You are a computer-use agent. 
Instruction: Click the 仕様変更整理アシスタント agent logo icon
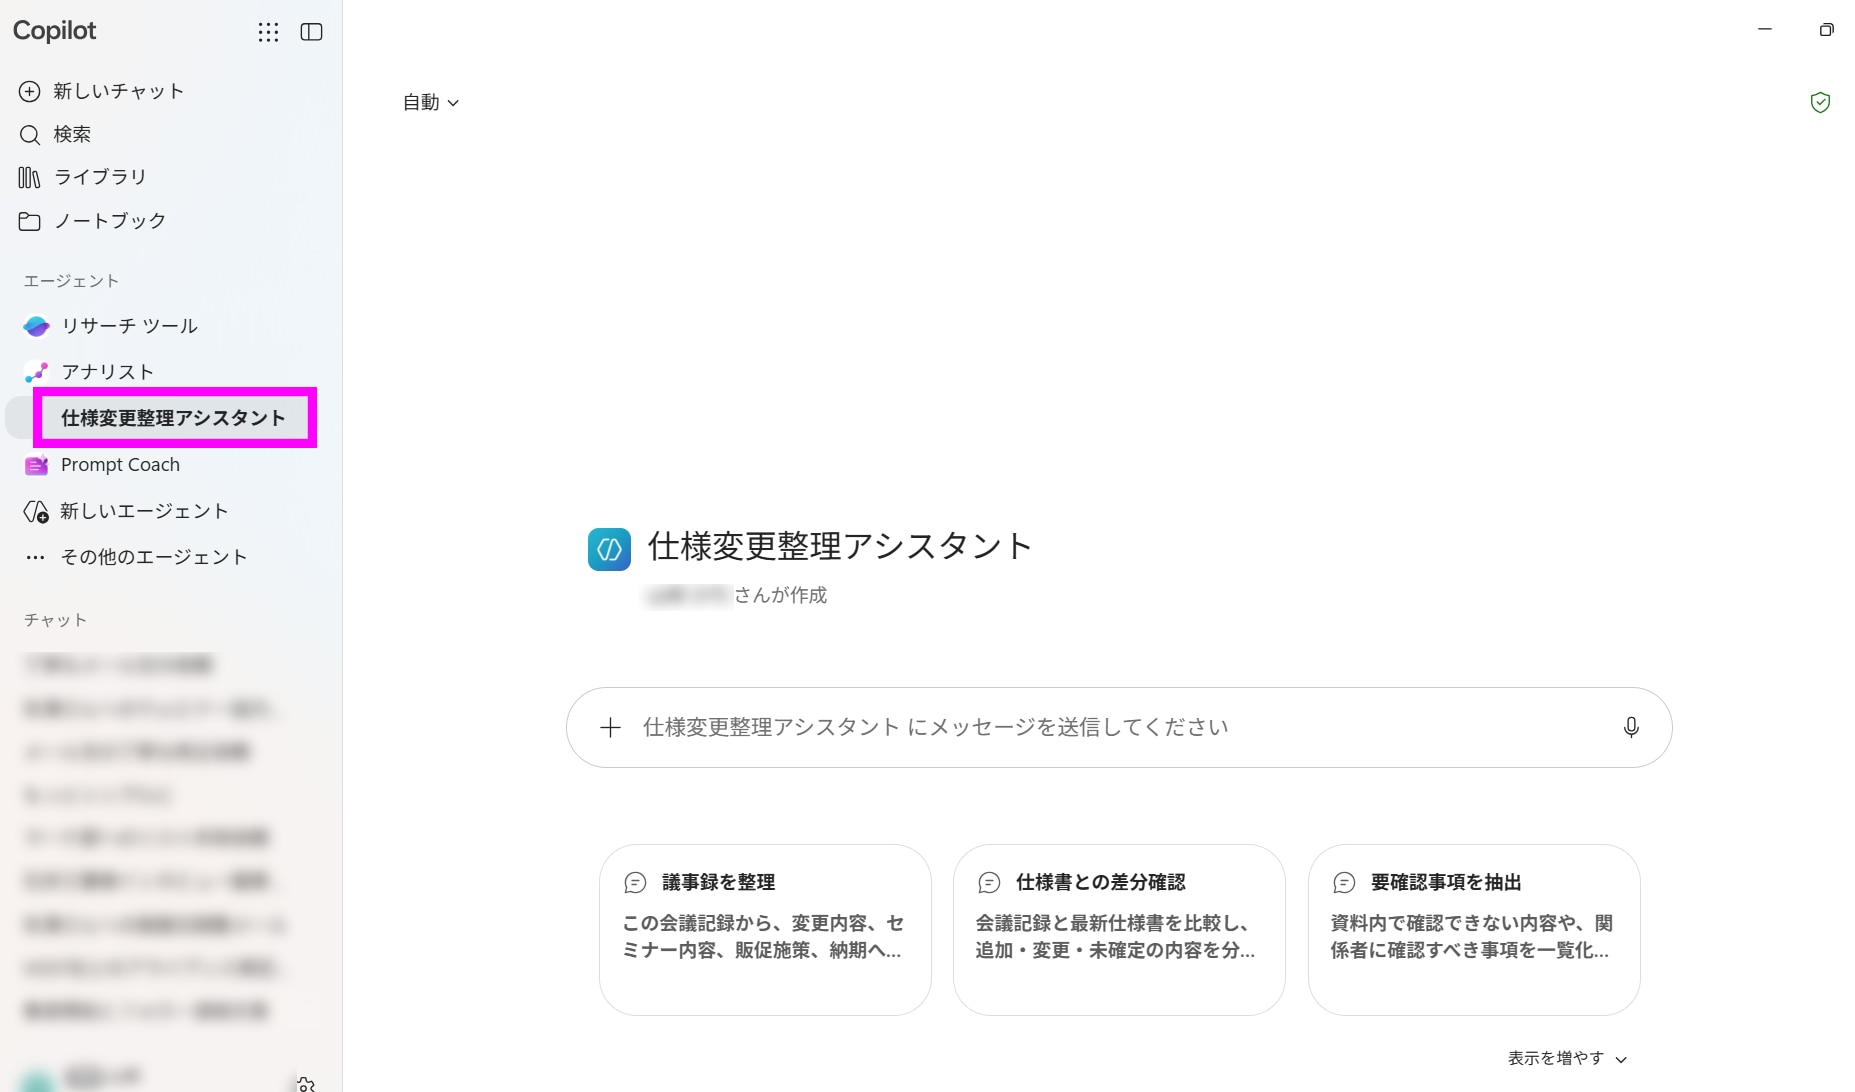pyautogui.click(x=609, y=549)
